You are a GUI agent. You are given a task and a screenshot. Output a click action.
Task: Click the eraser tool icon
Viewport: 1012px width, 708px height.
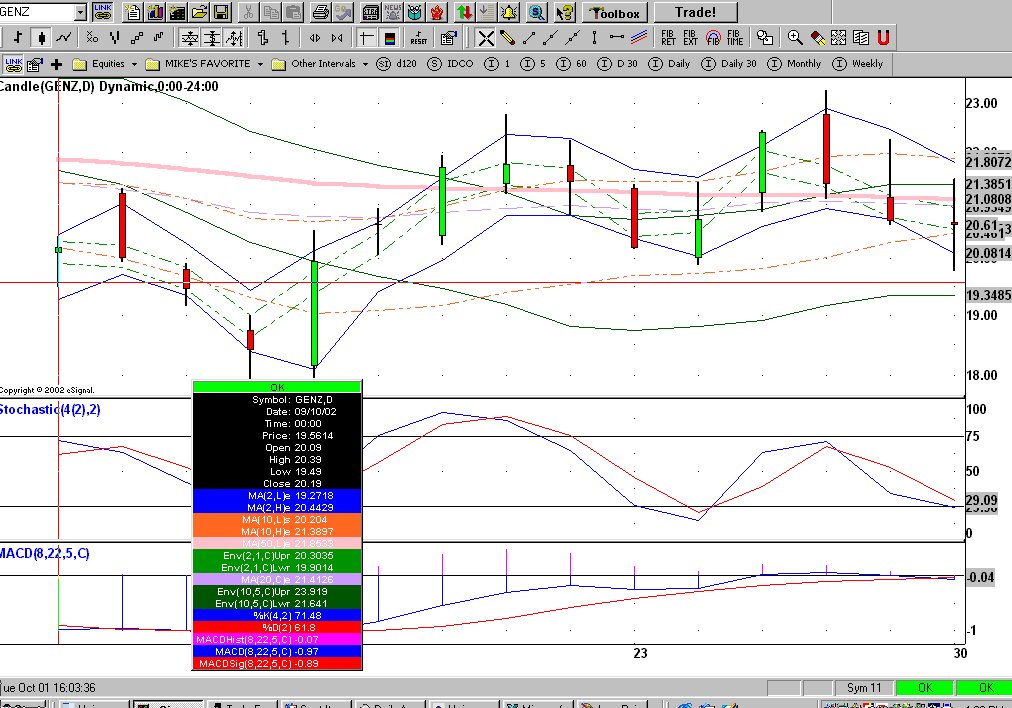coord(818,38)
